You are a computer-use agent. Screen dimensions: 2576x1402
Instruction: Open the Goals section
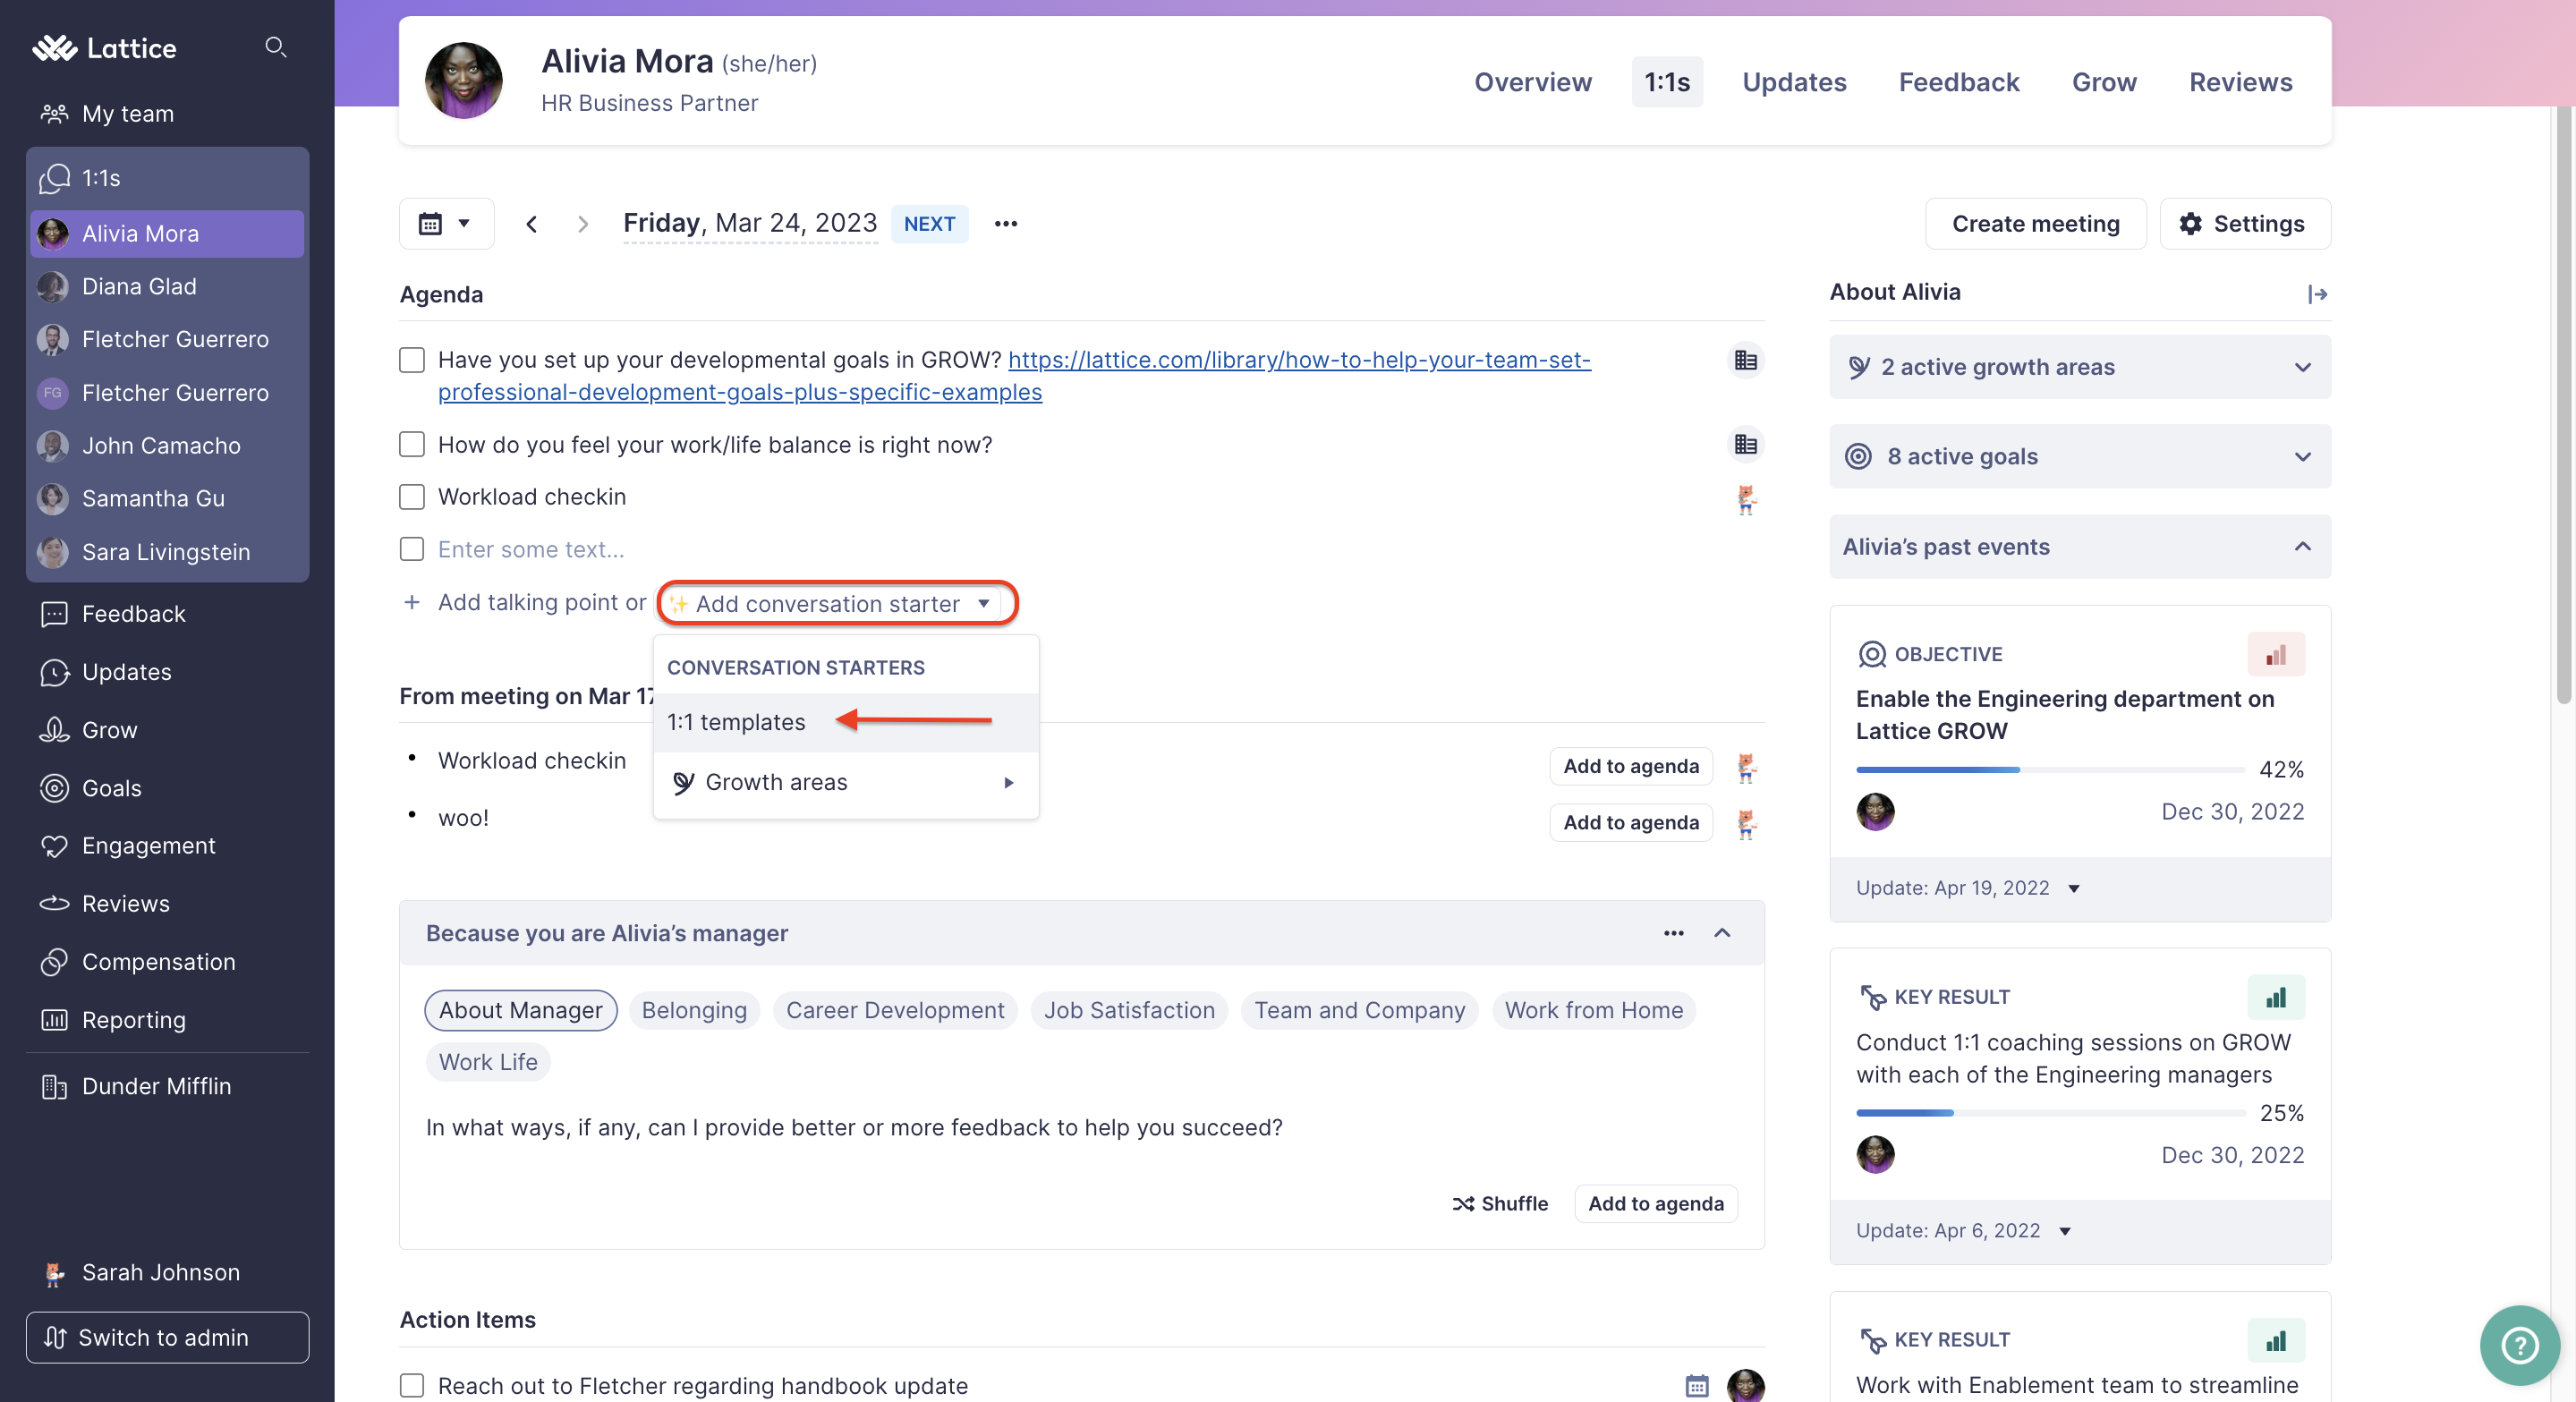pos(111,788)
